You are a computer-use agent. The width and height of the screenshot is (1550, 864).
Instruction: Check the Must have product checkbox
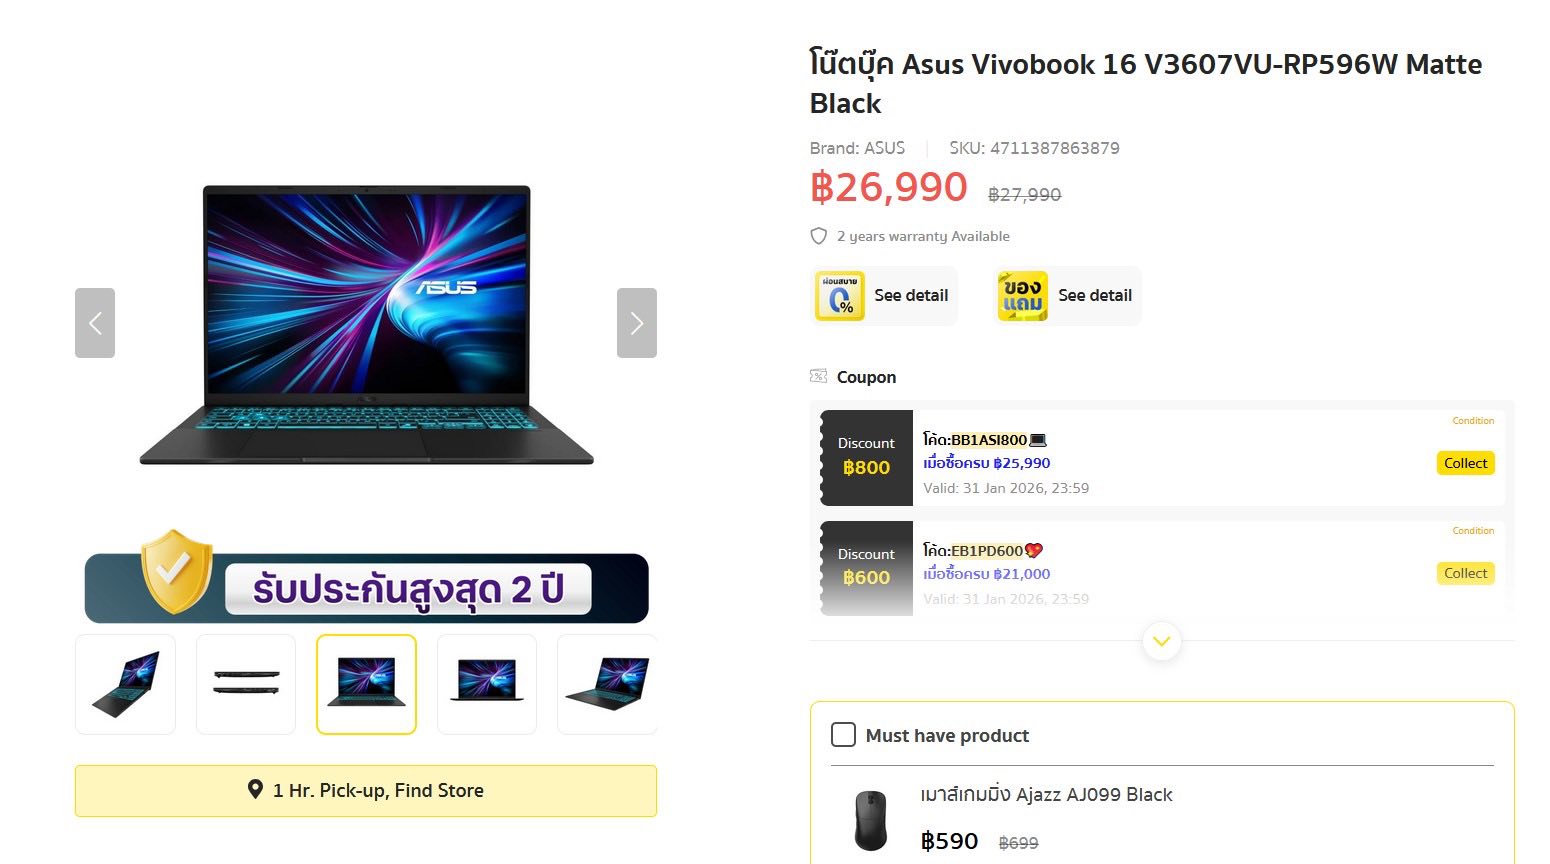[x=843, y=735]
